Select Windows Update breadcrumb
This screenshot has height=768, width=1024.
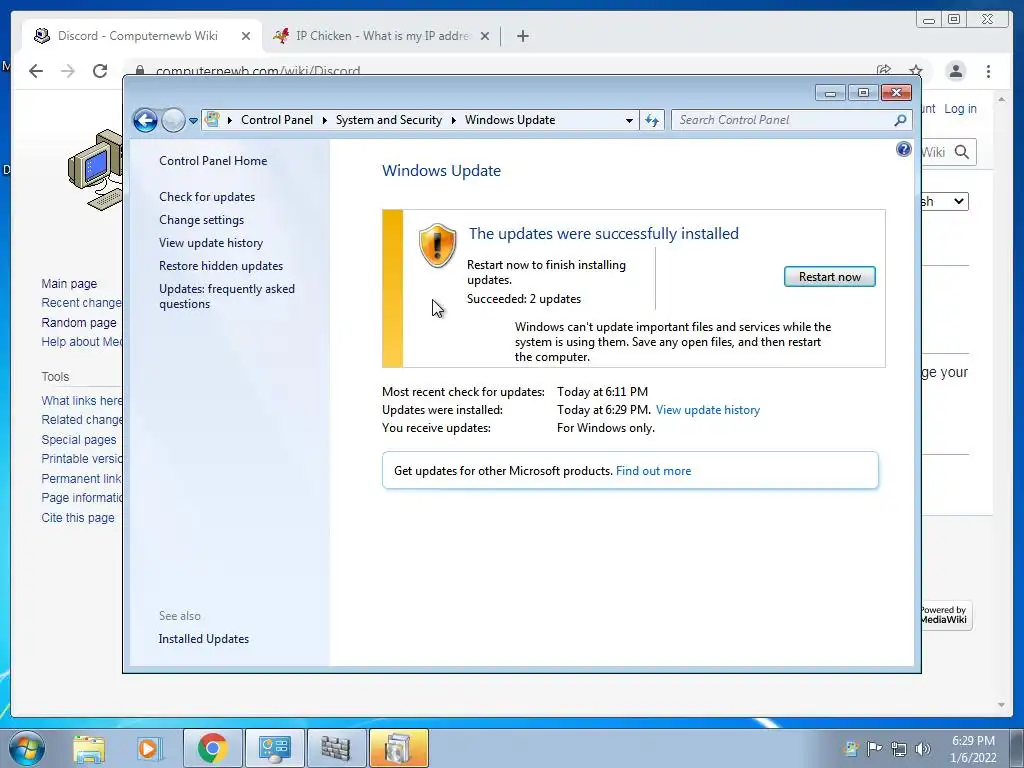coord(510,120)
